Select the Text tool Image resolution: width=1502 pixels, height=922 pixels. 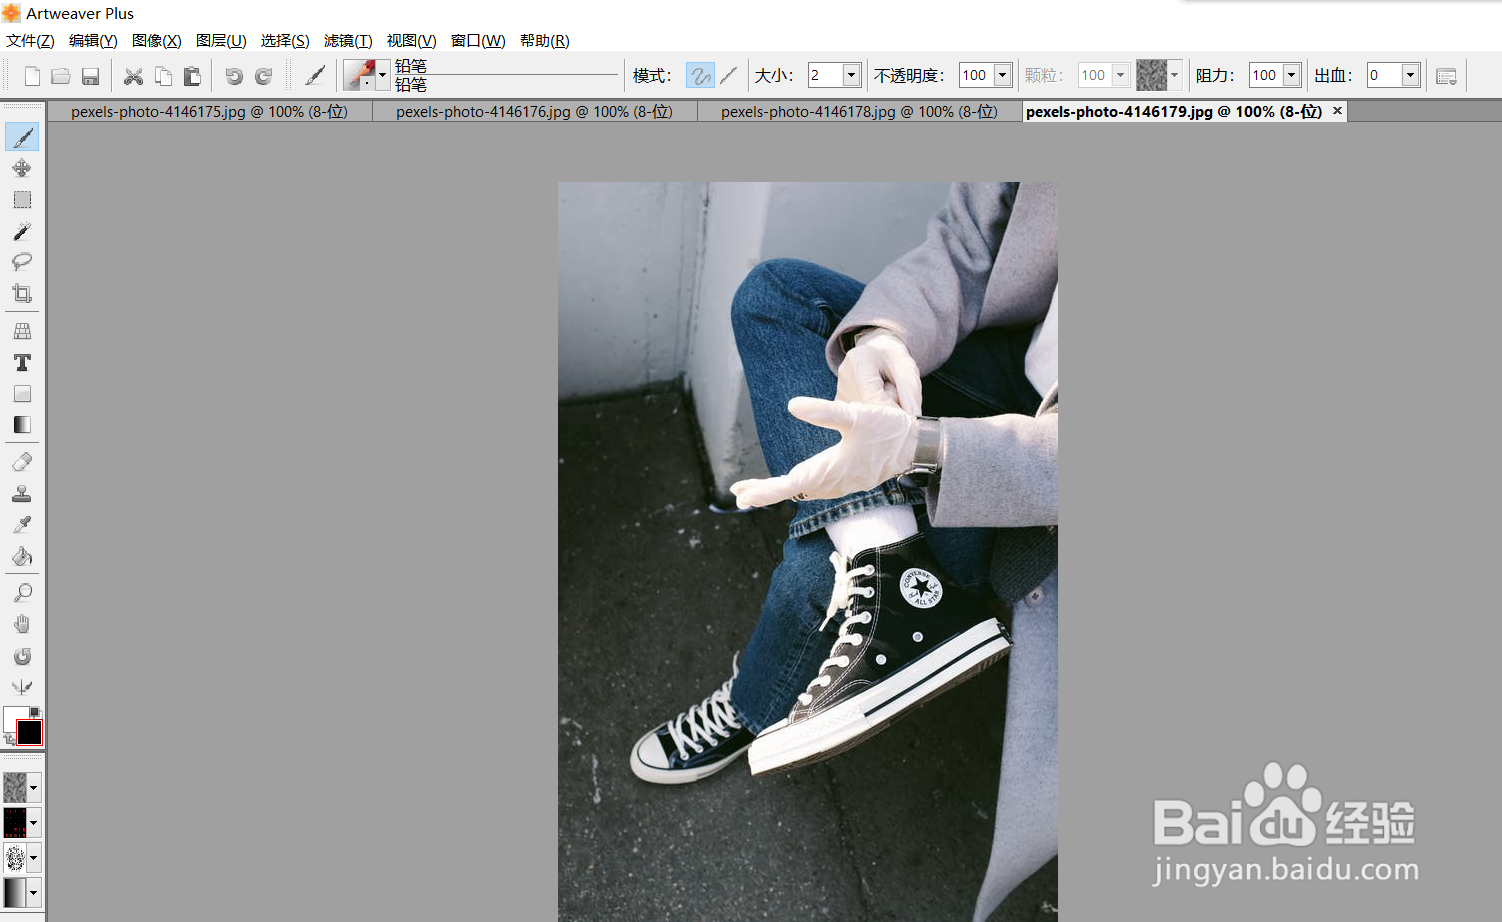(22, 362)
